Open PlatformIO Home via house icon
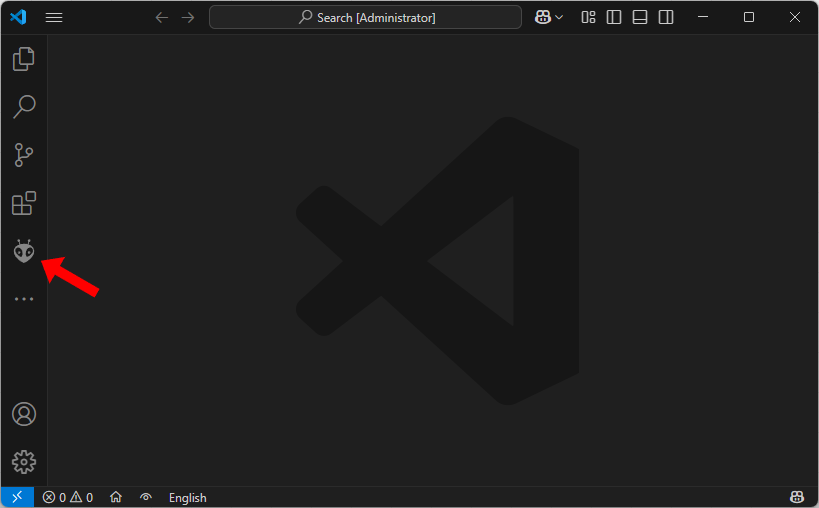Viewport: 819px width, 508px height. coord(116,497)
